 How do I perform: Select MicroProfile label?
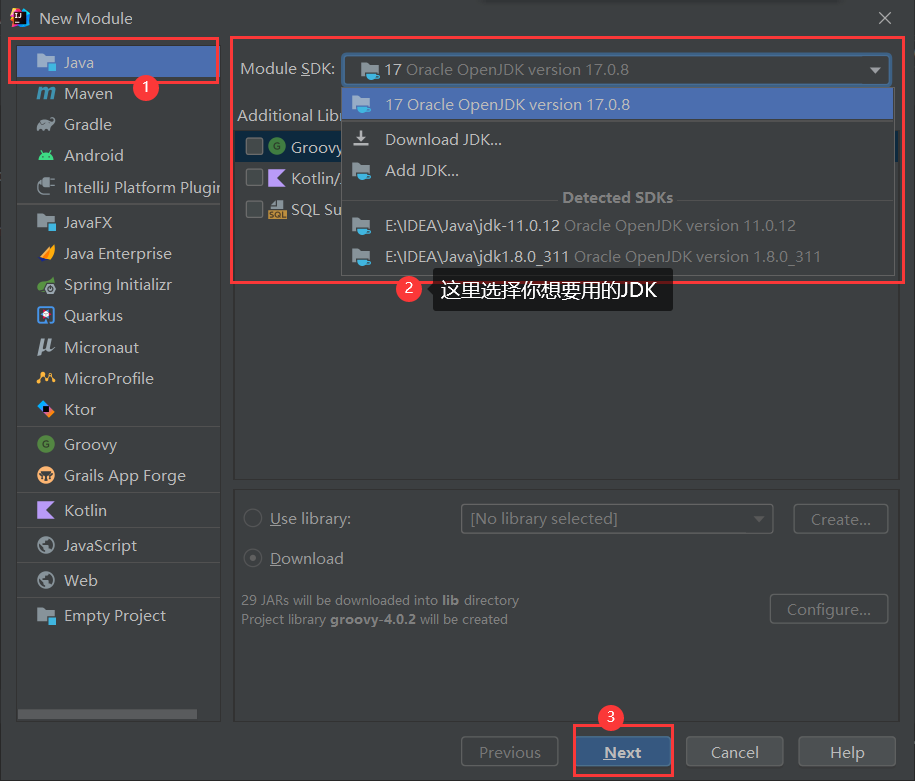109,378
